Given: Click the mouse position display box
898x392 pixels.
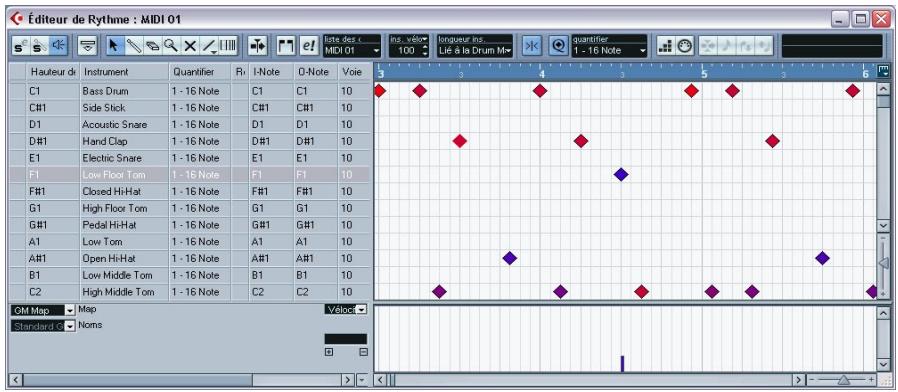Looking at the screenshot, I should [832, 46].
